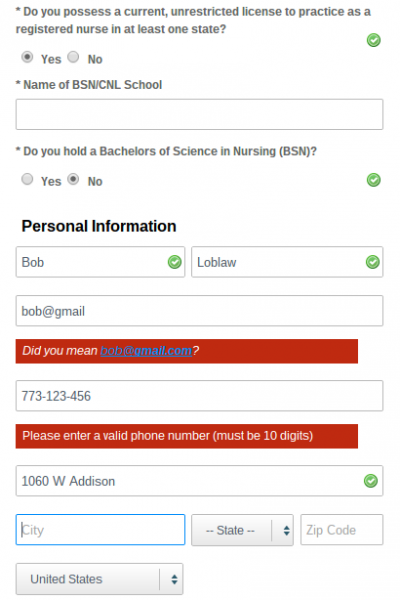Select No for unrestricted RN license

tap(73, 57)
